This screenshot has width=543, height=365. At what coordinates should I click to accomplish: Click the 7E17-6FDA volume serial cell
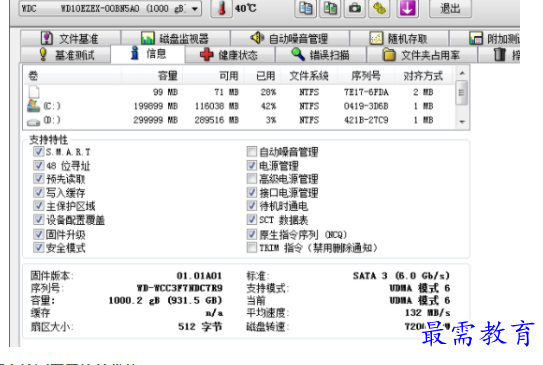[x=366, y=92]
